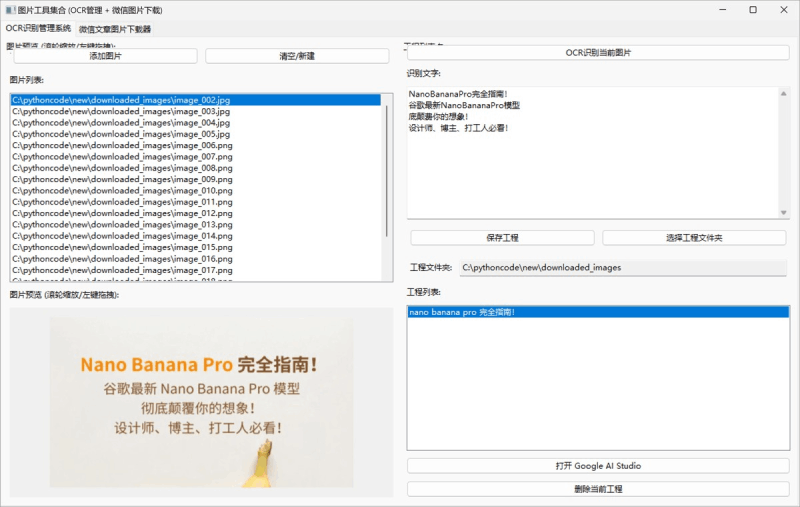Open 选择工程文件夹 folder chooser
This screenshot has height=507, width=800.
point(694,238)
